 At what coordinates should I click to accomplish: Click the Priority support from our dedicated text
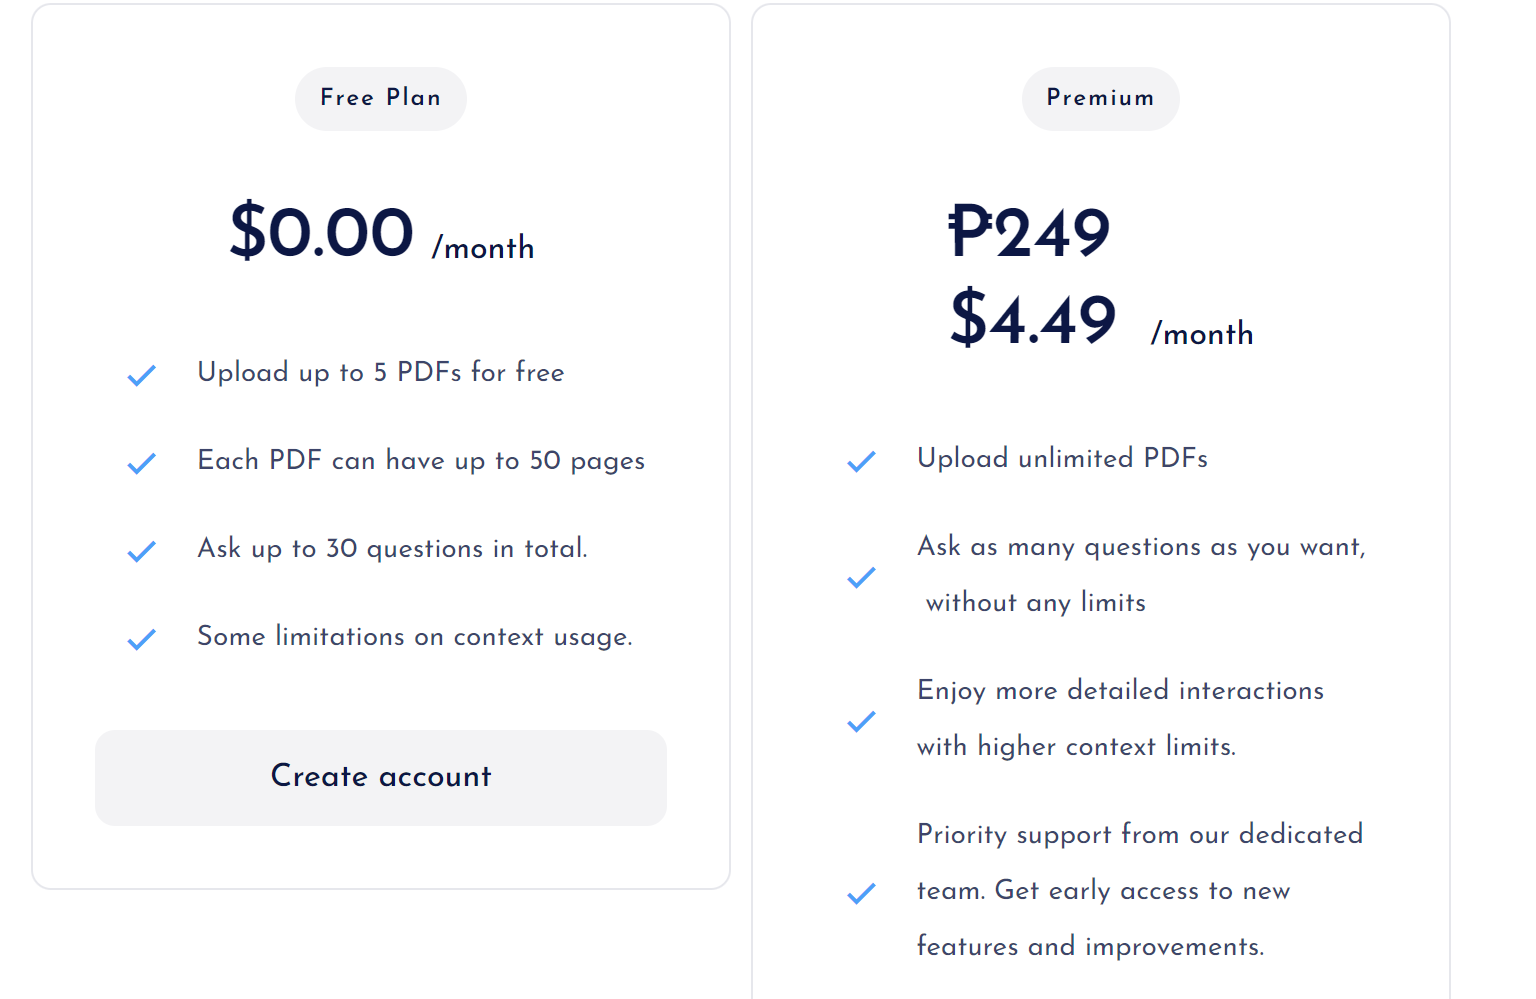pos(1140,834)
